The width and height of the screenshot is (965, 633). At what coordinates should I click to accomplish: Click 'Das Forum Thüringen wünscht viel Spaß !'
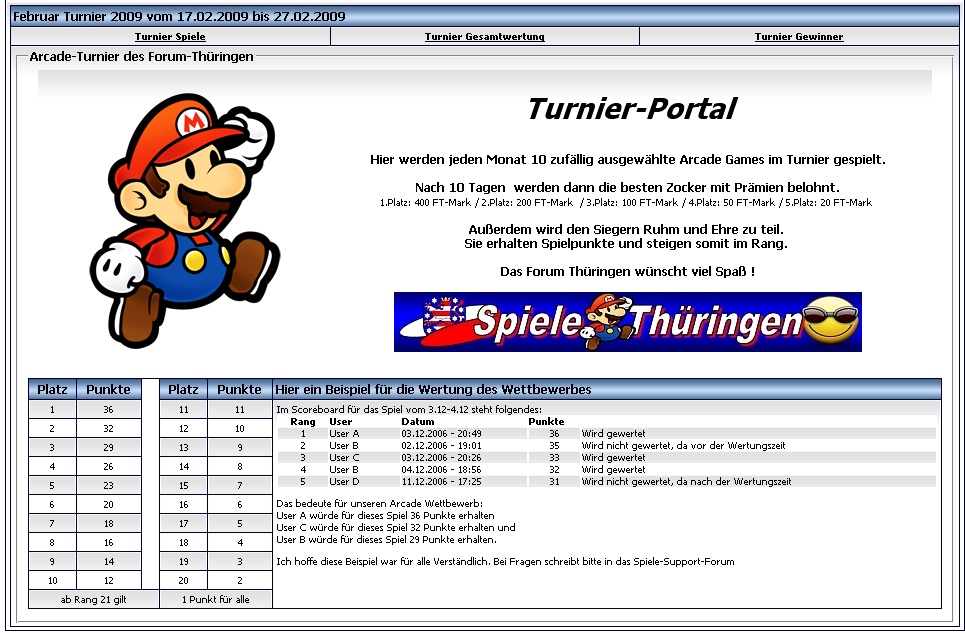click(627, 271)
